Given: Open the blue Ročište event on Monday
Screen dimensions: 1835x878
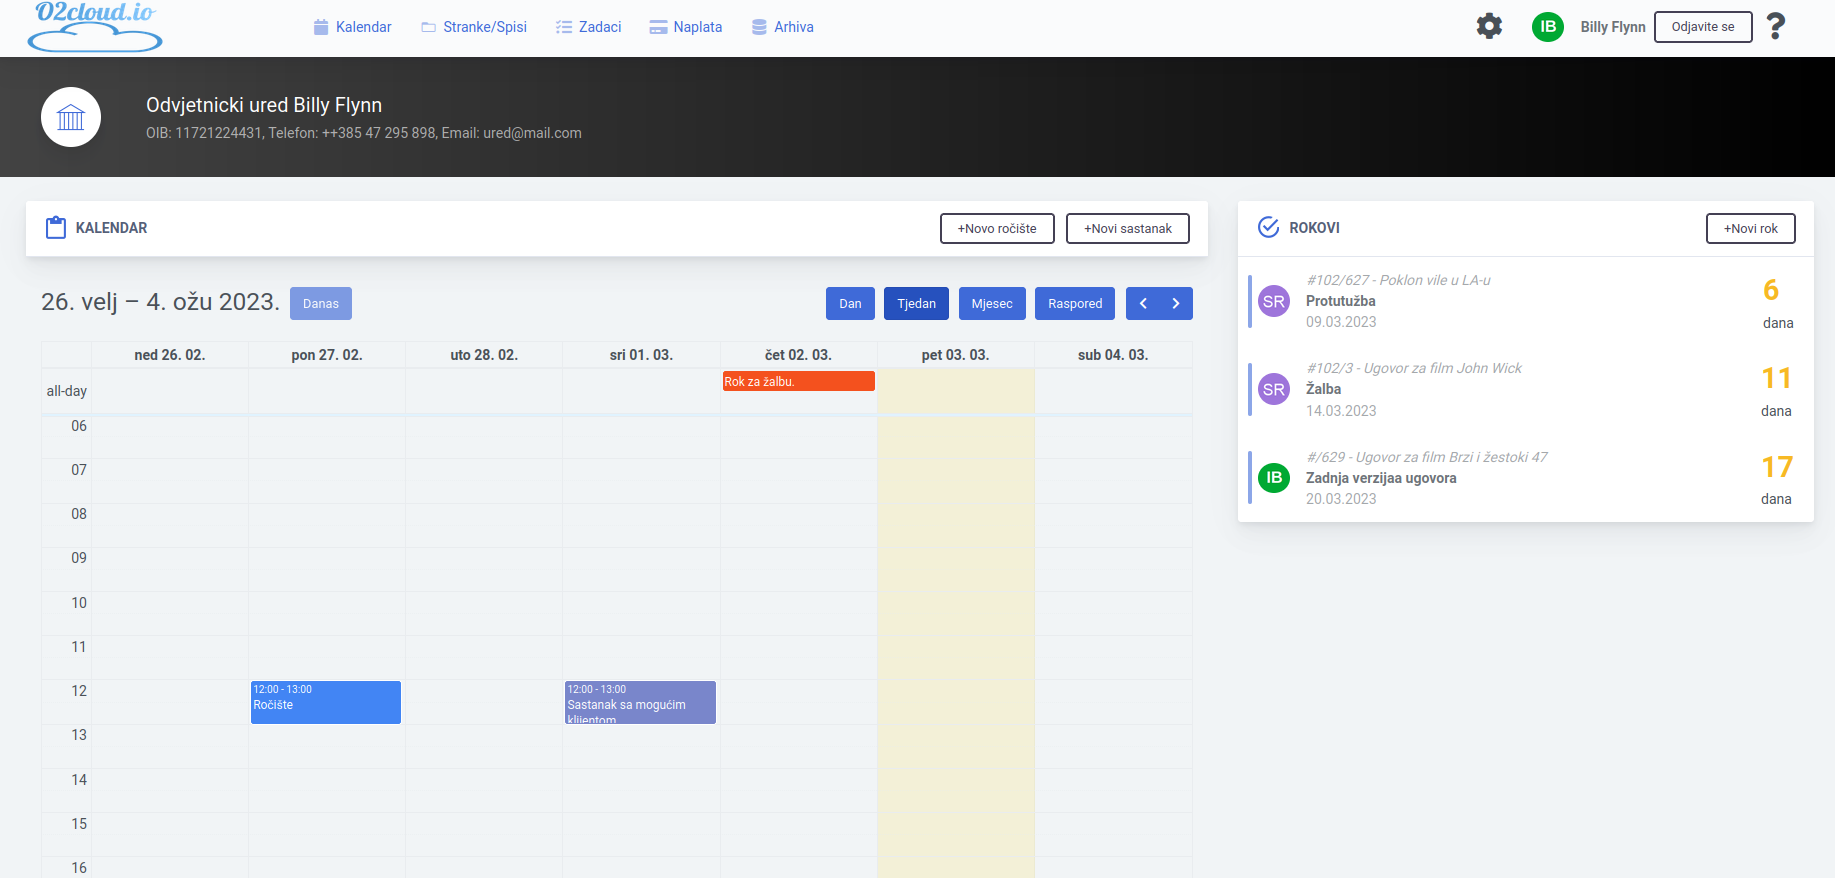Looking at the screenshot, I should tap(325, 702).
